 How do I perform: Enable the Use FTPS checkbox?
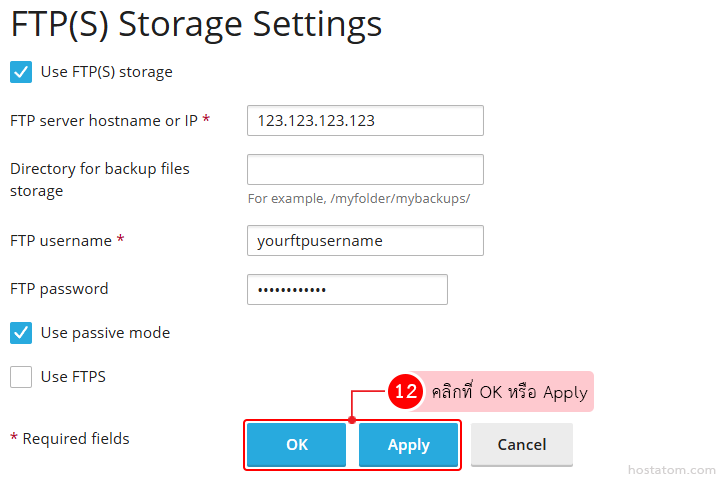point(21,377)
